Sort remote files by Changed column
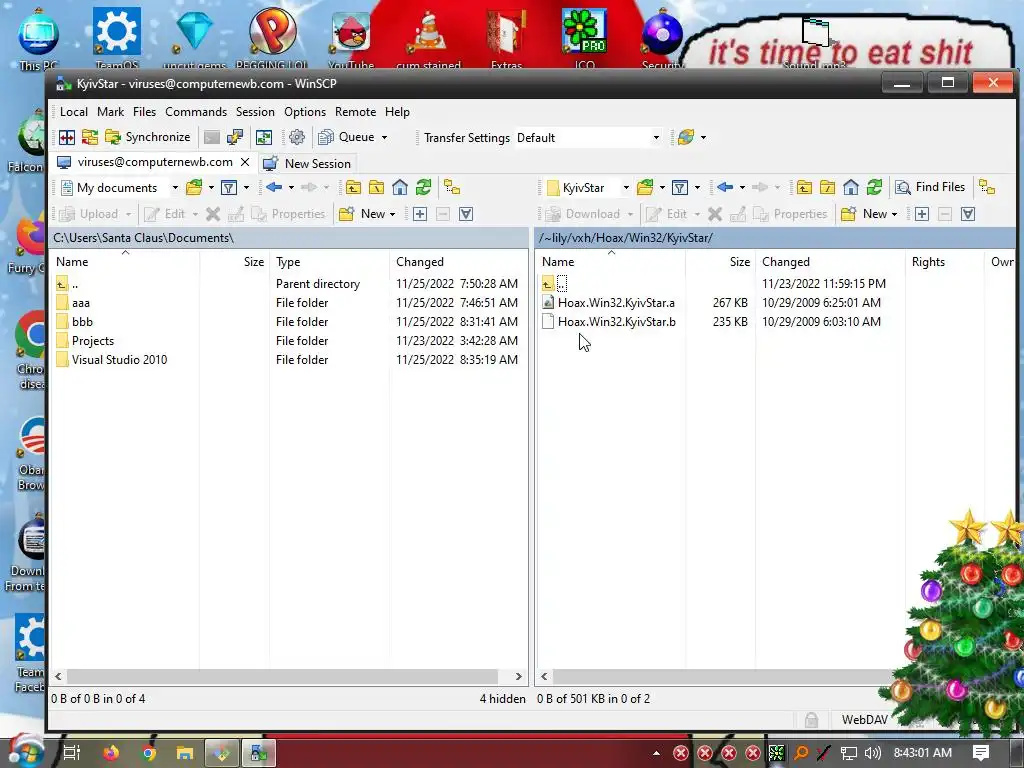Viewport: 1024px width, 768px height. tap(830, 262)
